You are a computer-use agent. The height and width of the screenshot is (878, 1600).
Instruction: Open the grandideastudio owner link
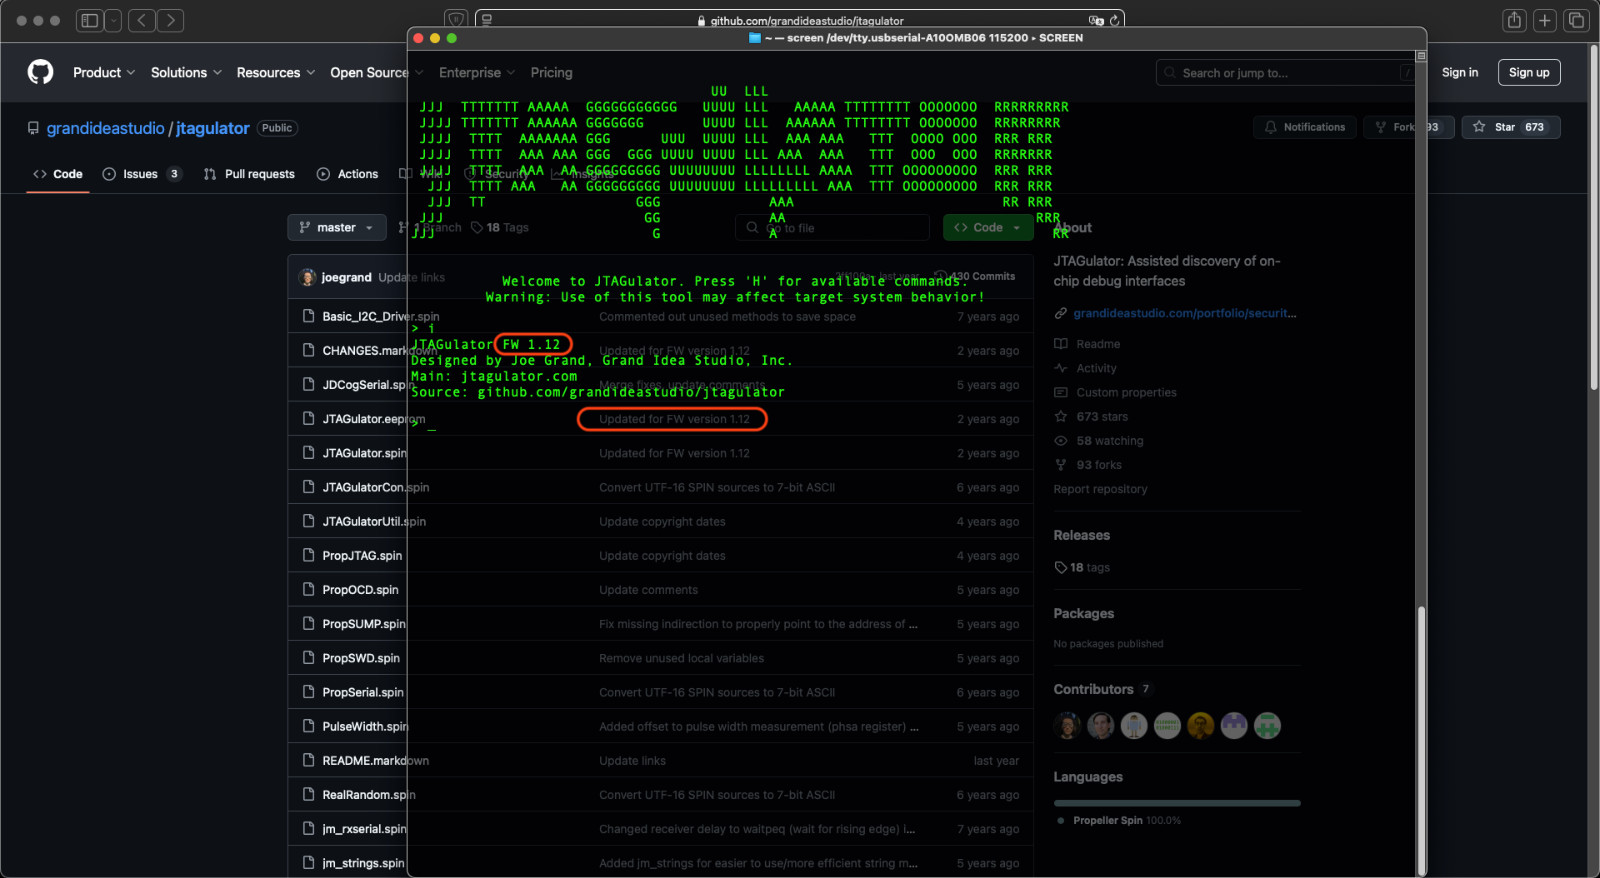(x=105, y=128)
